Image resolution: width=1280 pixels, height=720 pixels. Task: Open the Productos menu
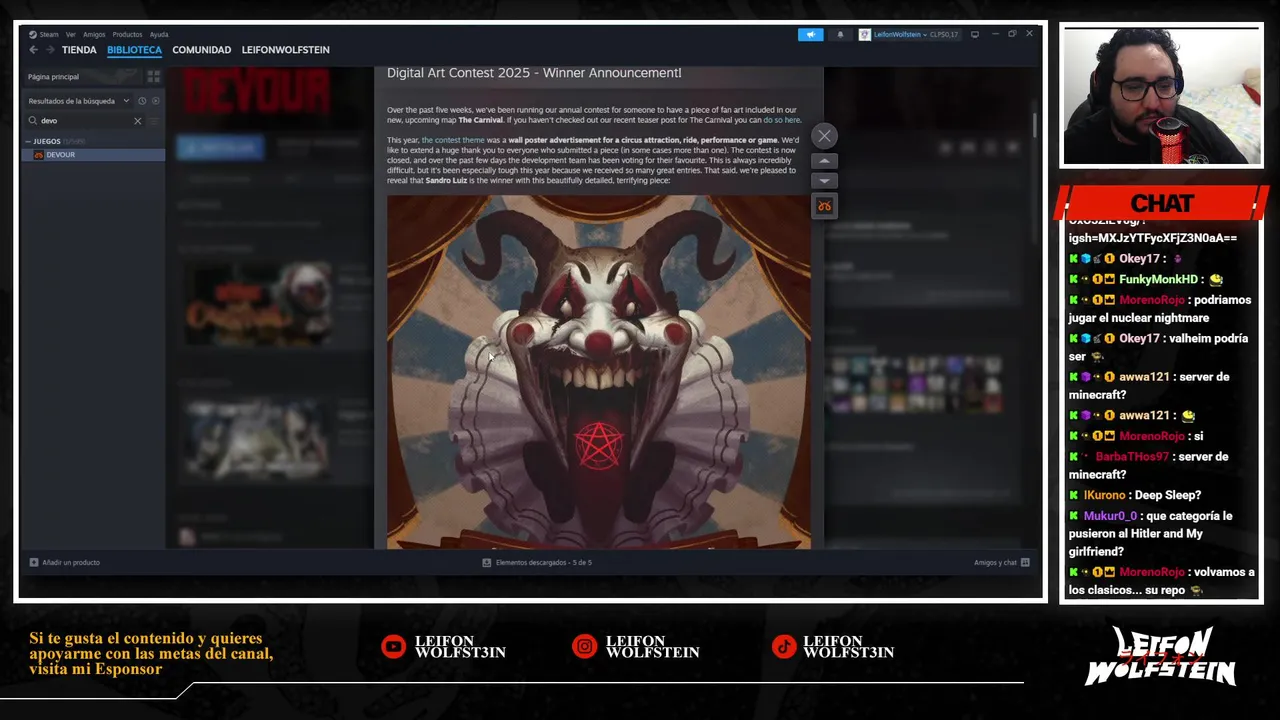click(x=127, y=34)
